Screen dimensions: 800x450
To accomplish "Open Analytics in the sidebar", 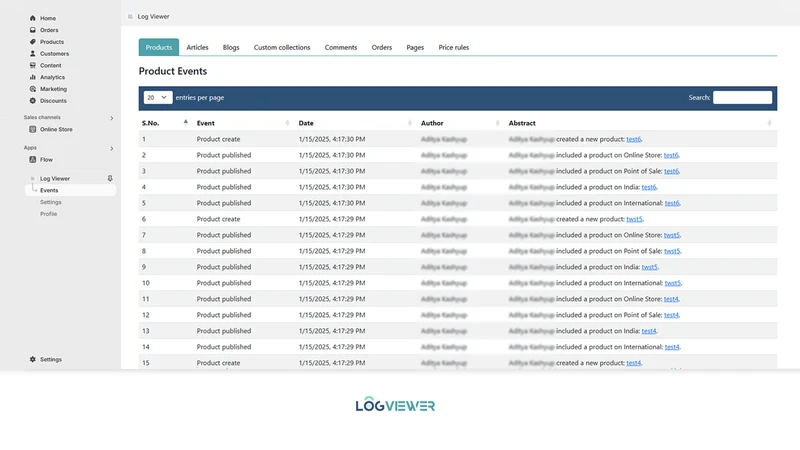I will coord(53,77).
